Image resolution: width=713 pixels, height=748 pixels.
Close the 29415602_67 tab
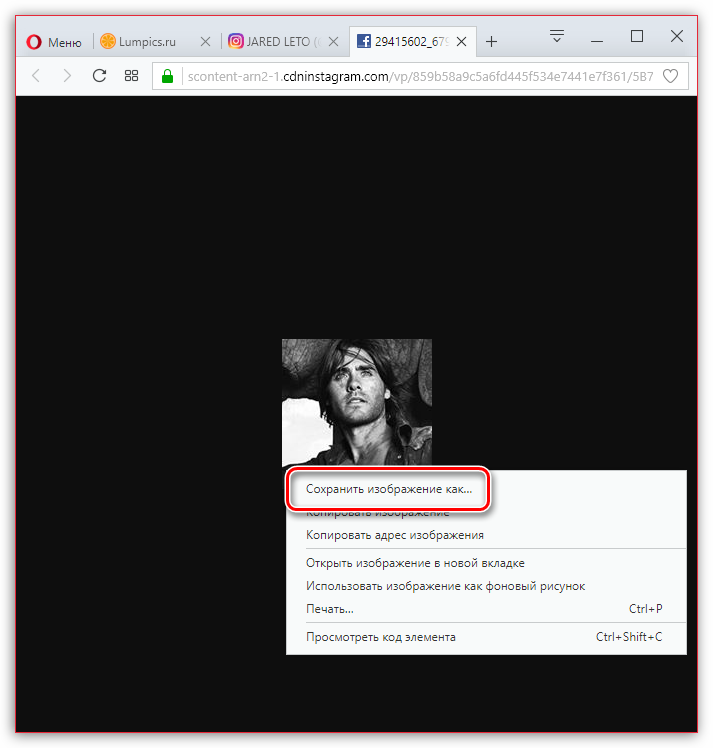pyautogui.click(x=462, y=42)
